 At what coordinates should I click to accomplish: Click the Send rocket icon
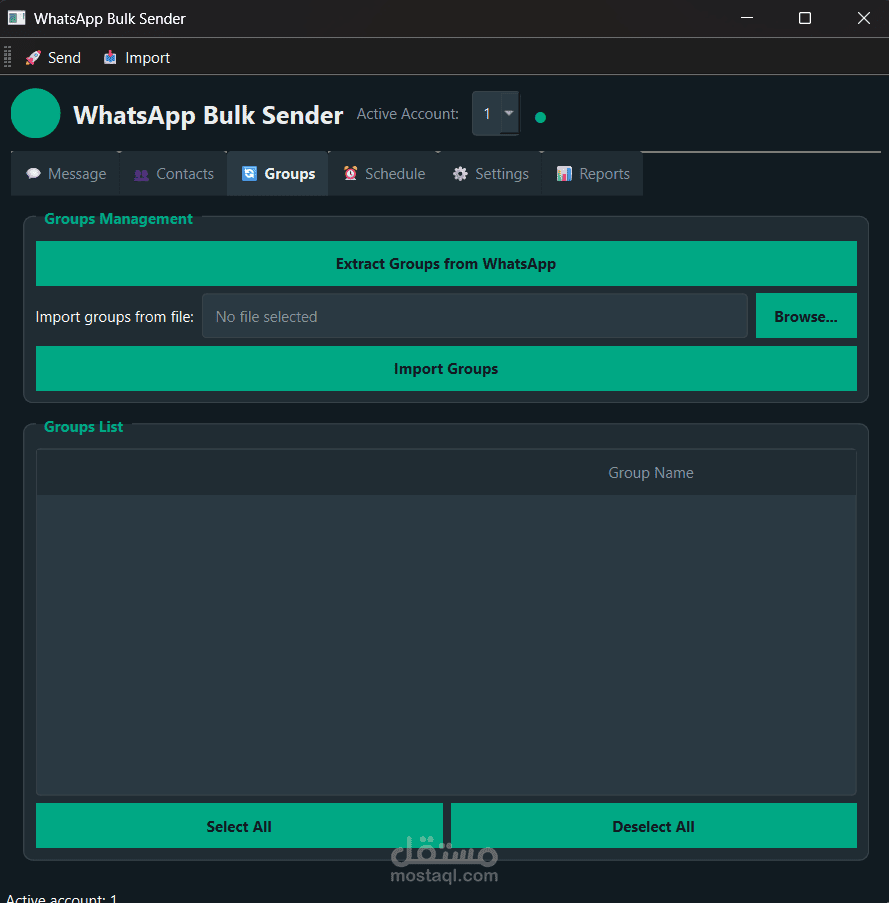coord(33,58)
